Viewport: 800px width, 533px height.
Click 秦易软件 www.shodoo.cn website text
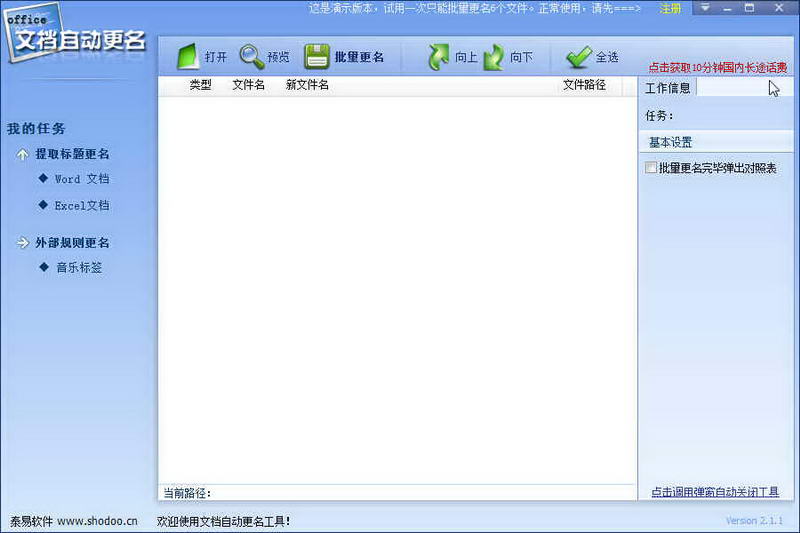coord(74,521)
